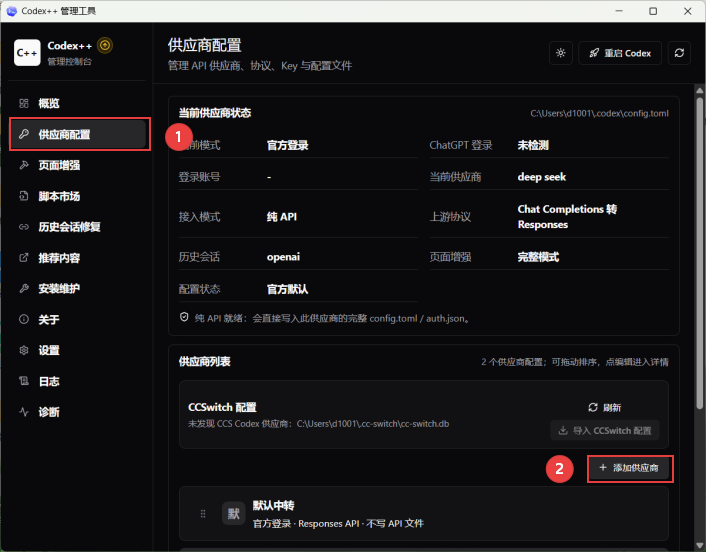The height and width of the screenshot is (552, 707).
Task: Open 脚本市场 script market
Action: coord(78,196)
